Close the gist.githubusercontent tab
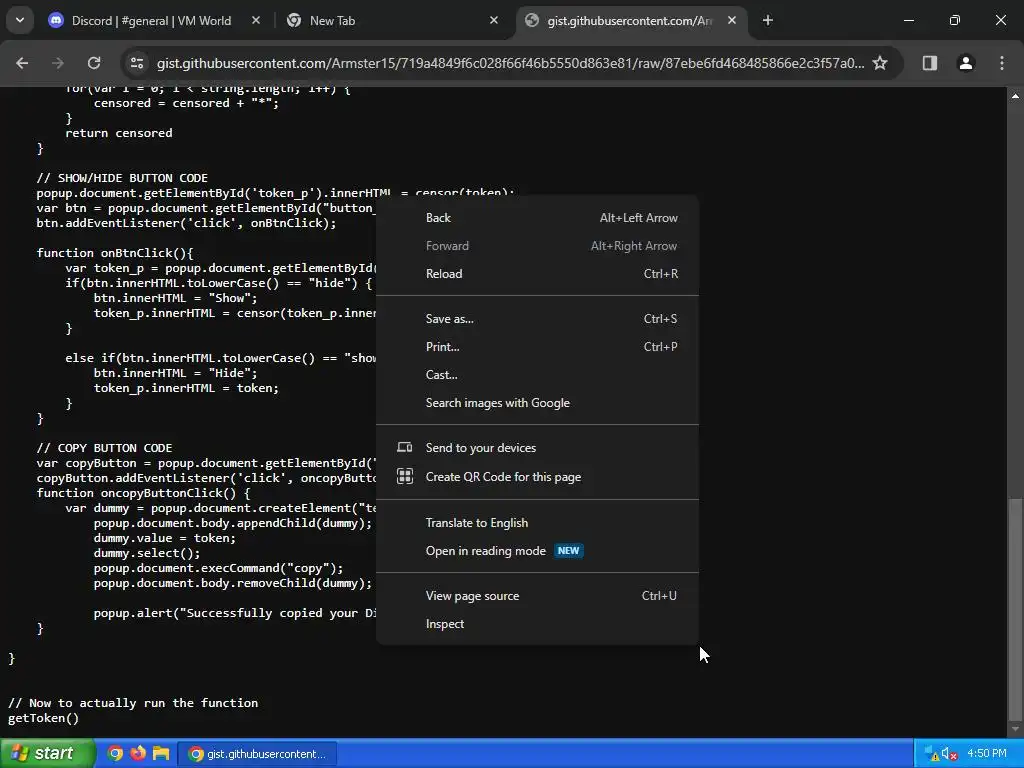 (732, 21)
